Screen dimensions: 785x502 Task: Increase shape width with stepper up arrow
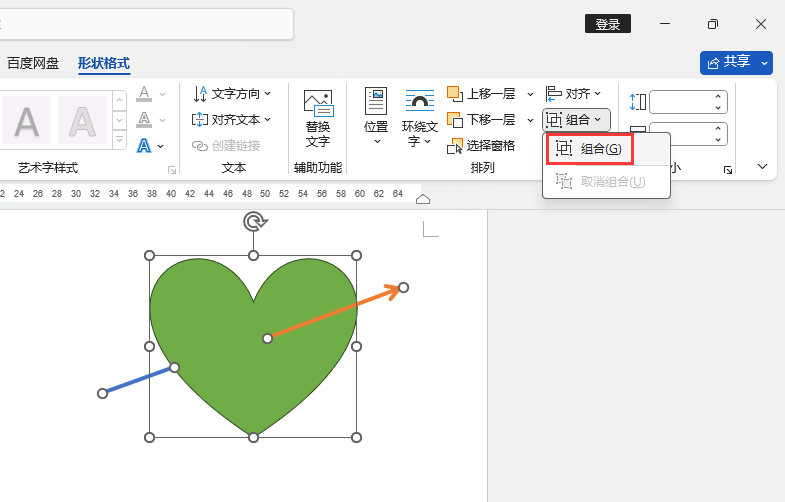718,128
